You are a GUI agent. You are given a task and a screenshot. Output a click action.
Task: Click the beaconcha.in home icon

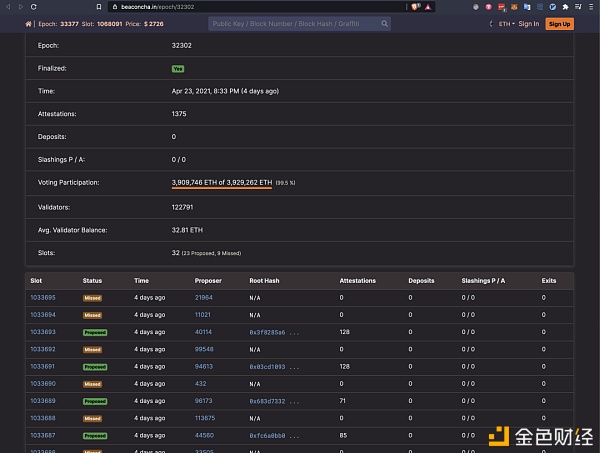tap(28, 24)
